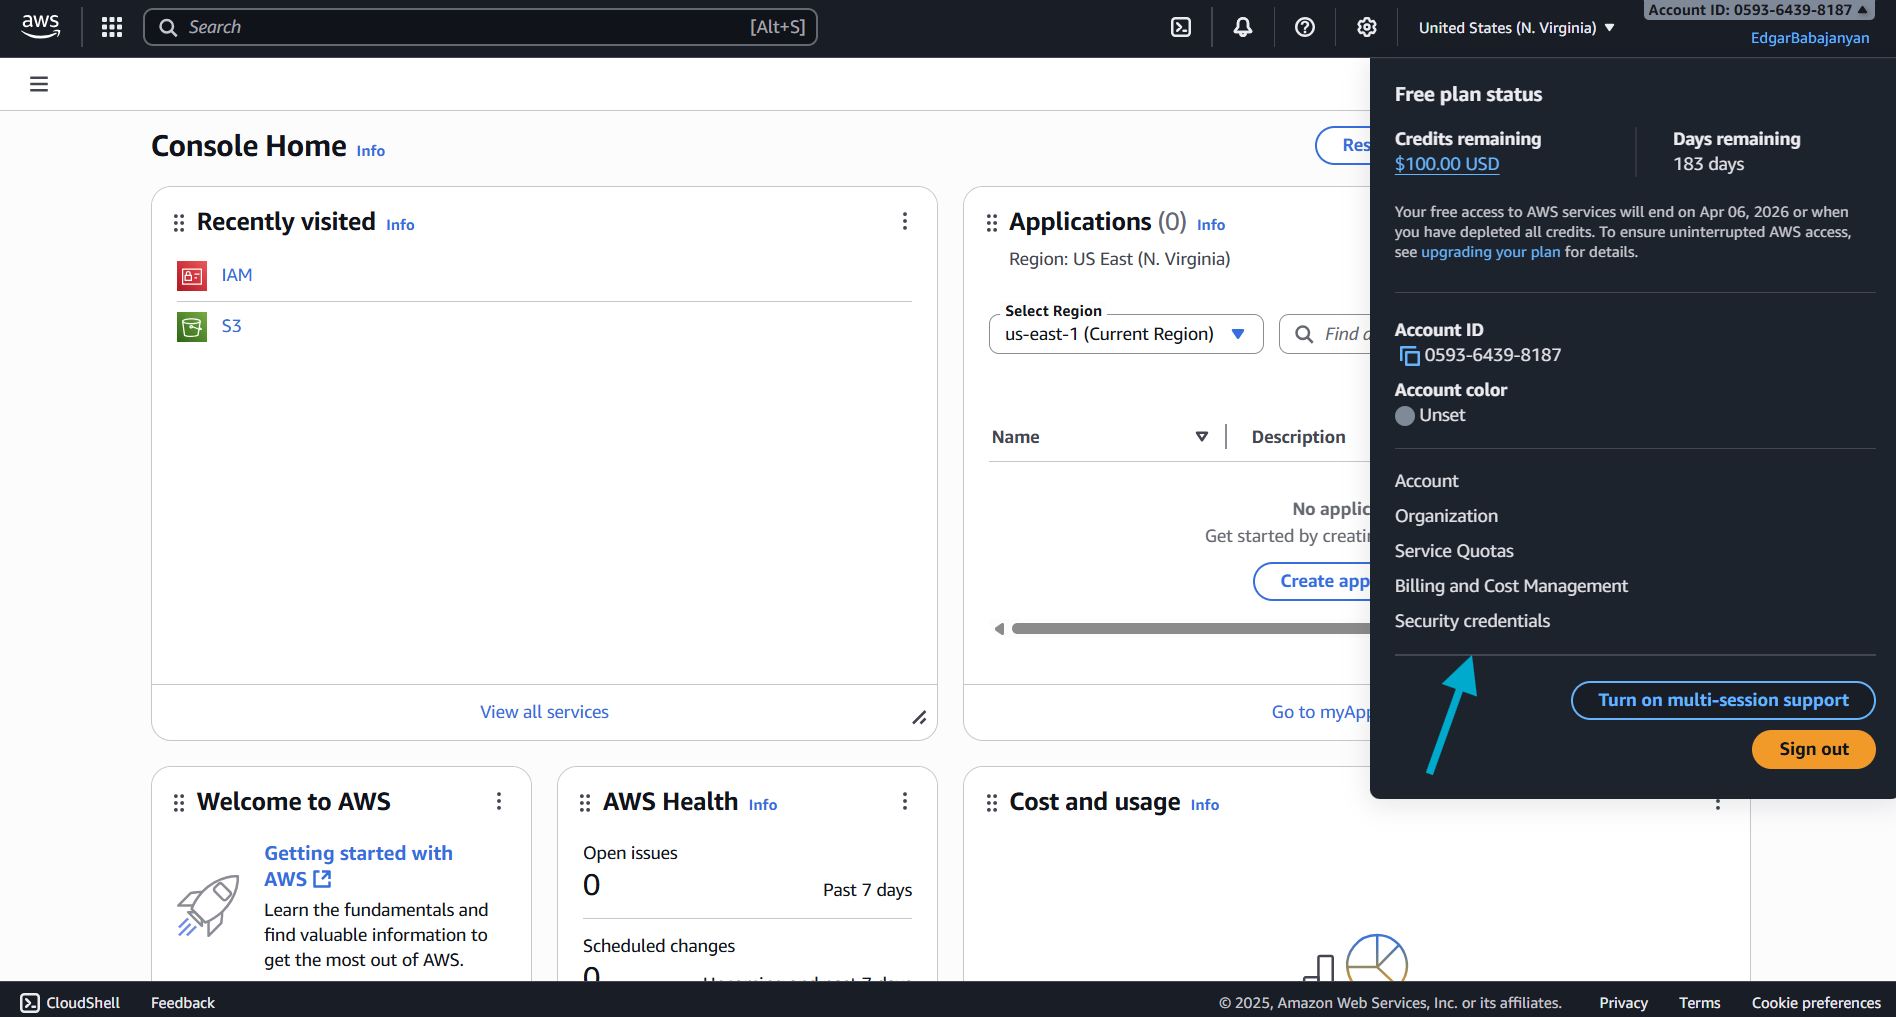Image resolution: width=1896 pixels, height=1017 pixels.
Task: Open the region selector dropdown
Action: click(x=1513, y=27)
